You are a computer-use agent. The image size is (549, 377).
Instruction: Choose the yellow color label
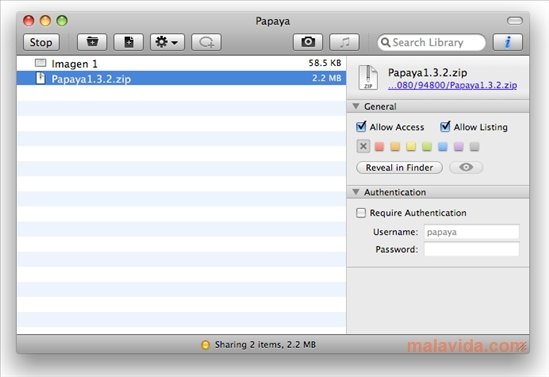tap(411, 147)
